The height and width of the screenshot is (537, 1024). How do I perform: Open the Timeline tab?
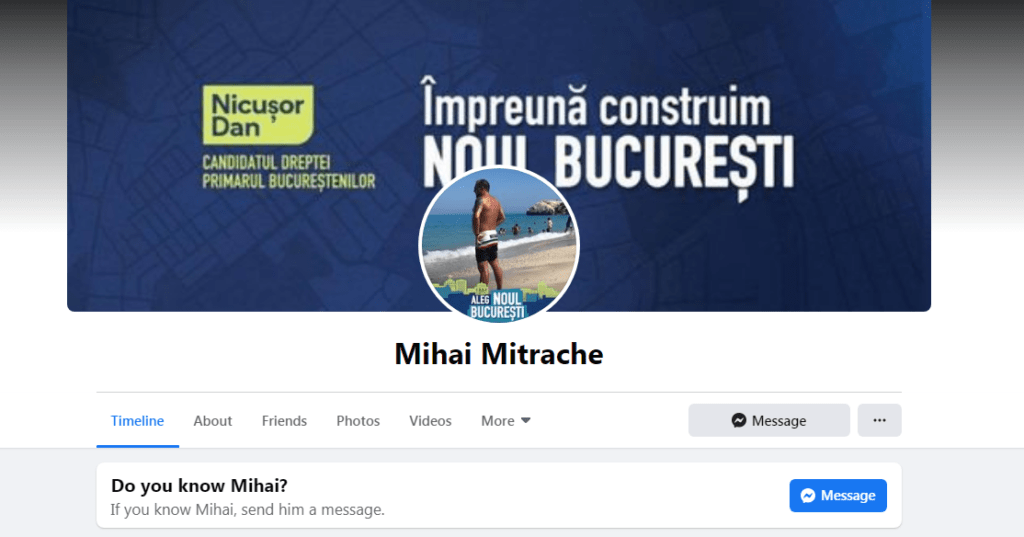tap(137, 421)
